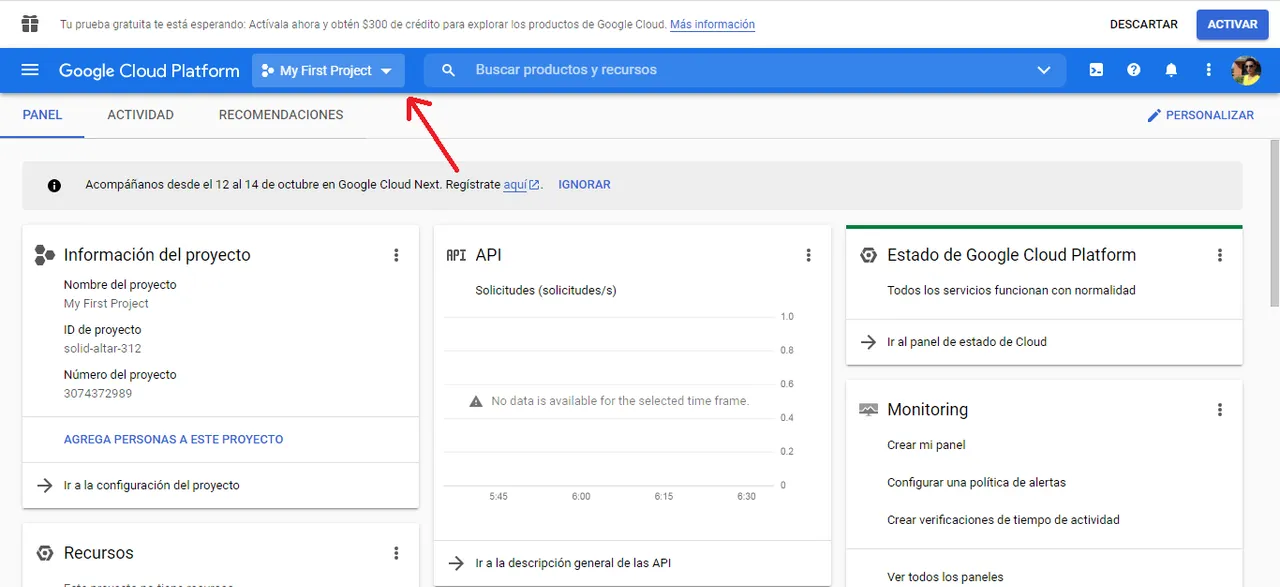Switch to the ACTIVIDAD tab
The width and height of the screenshot is (1280, 587).
140,115
